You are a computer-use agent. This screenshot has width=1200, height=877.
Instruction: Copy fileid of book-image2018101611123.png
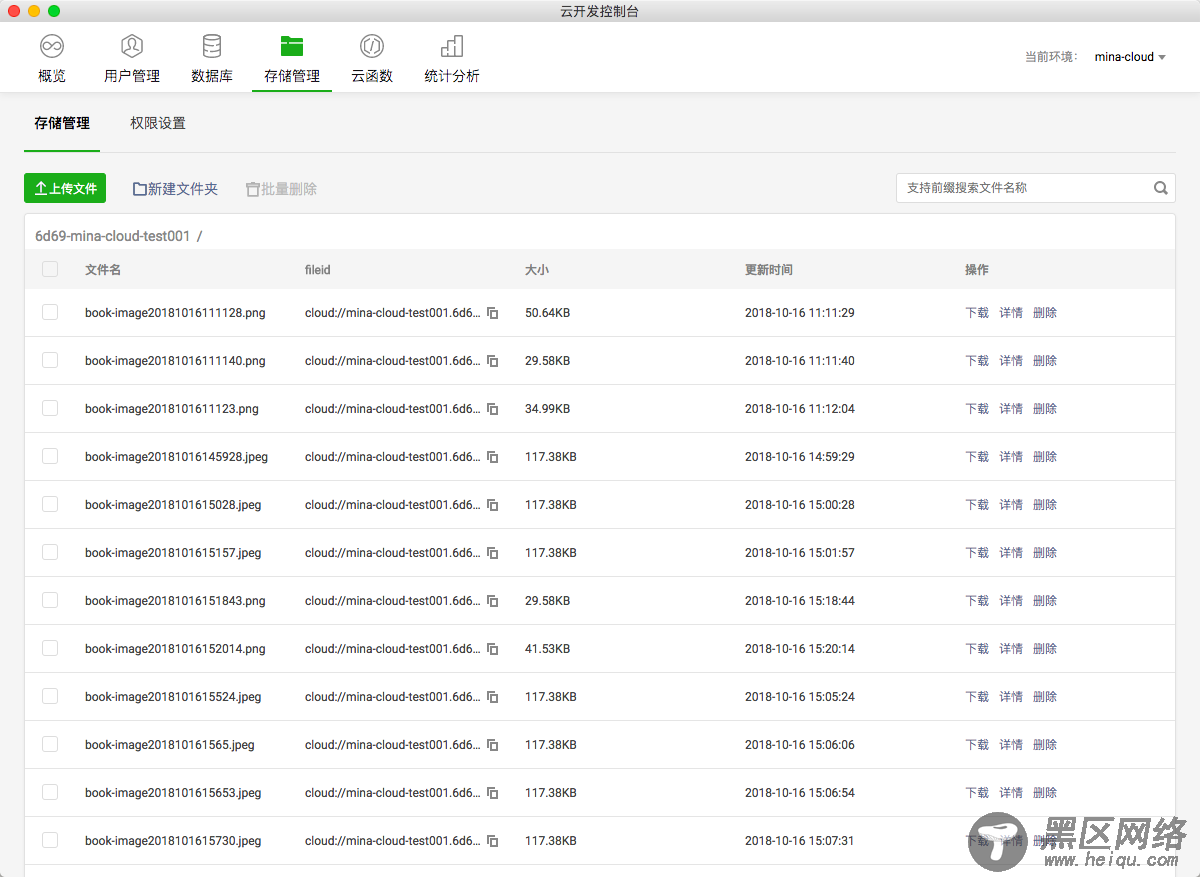(x=492, y=409)
